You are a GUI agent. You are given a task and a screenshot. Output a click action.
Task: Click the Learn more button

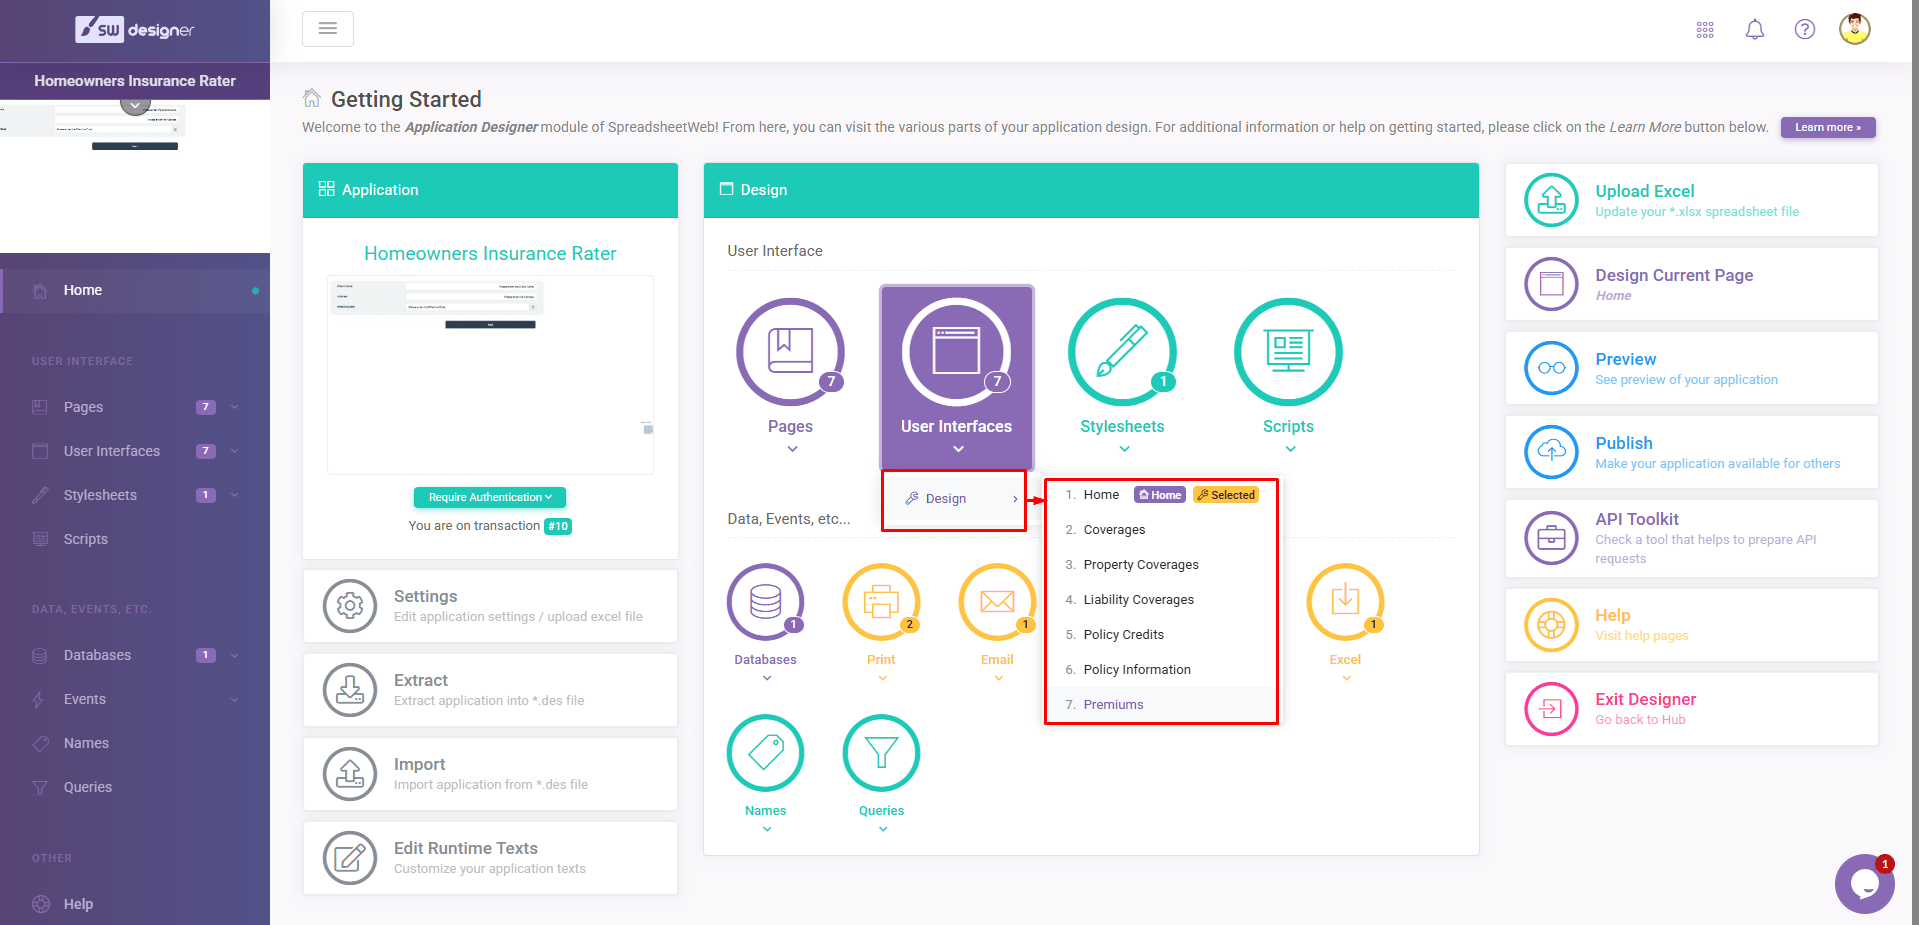tap(1827, 128)
